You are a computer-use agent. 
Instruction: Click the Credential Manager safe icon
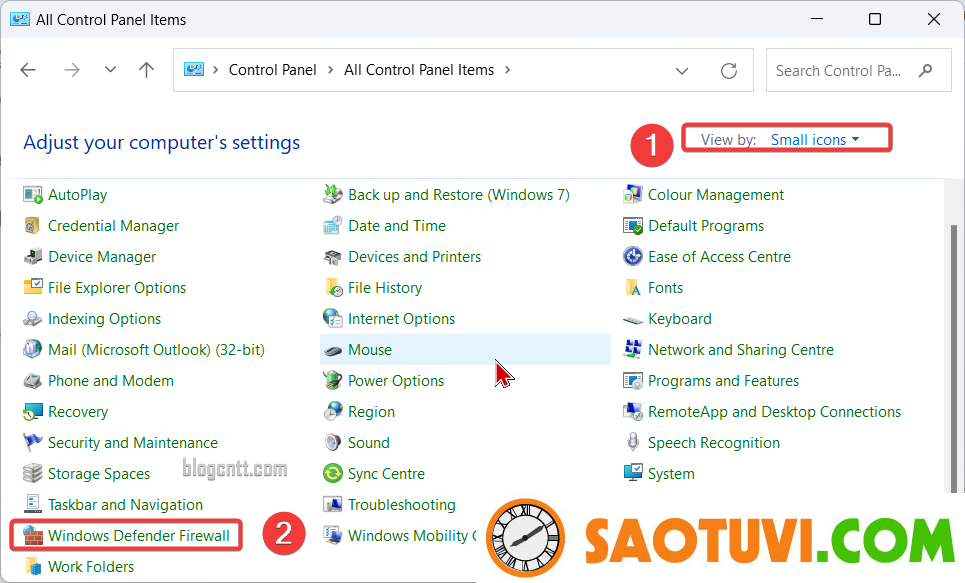tap(33, 226)
